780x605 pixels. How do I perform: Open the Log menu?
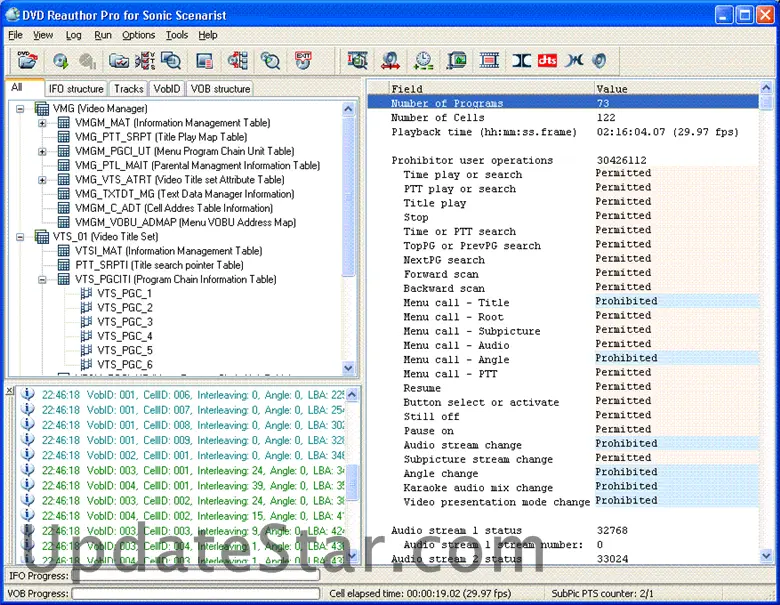click(74, 35)
